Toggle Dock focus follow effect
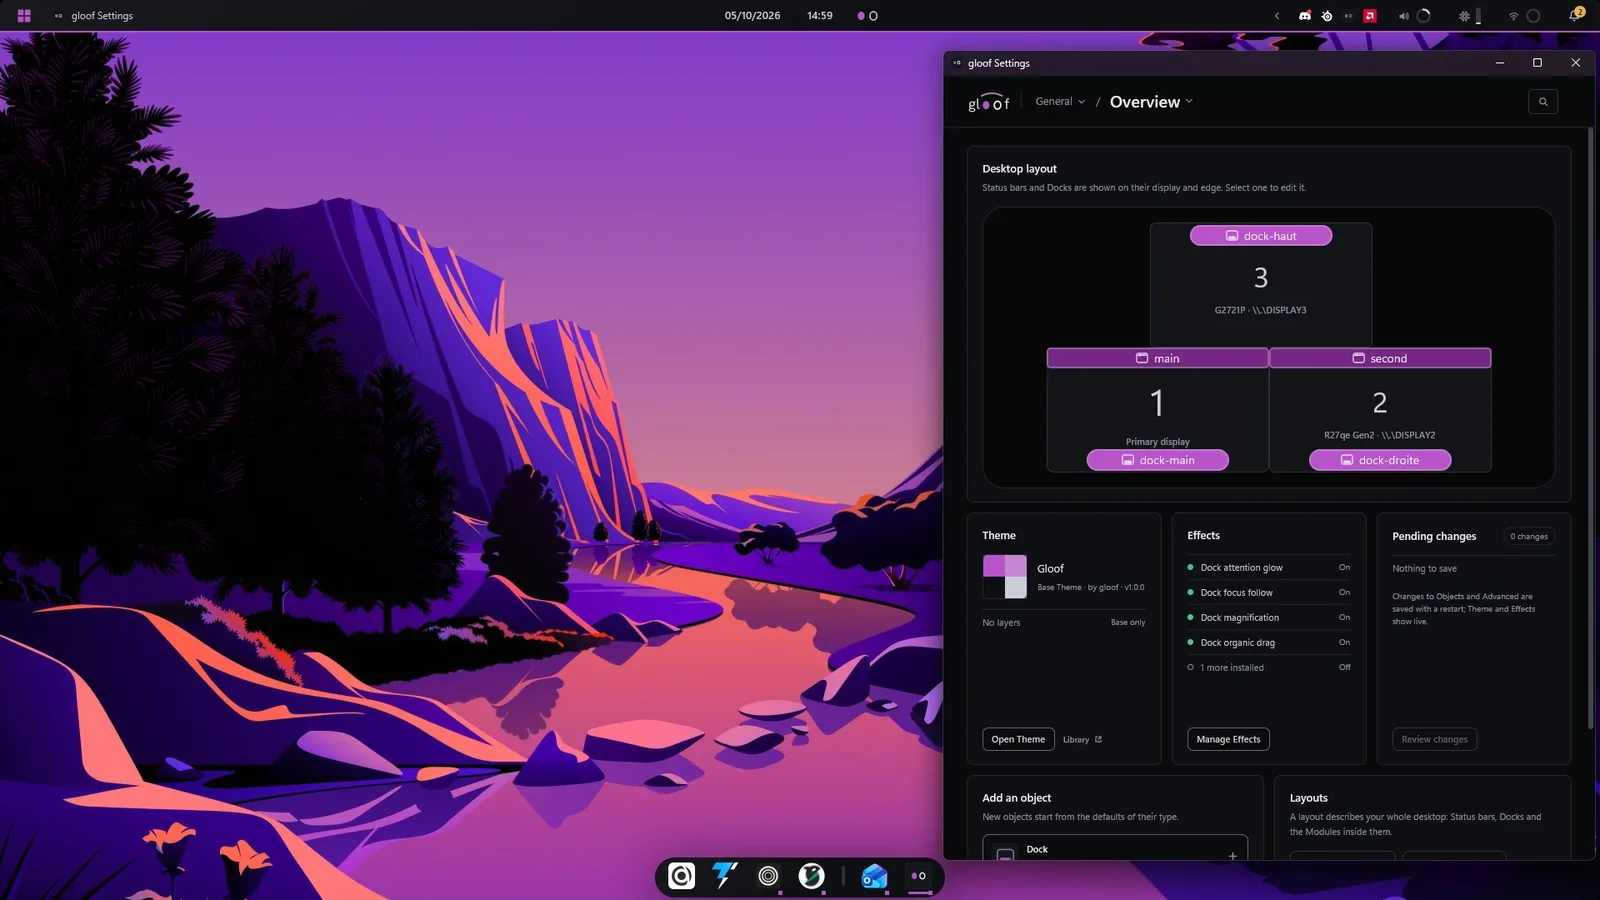The image size is (1600, 900). [x=1268, y=592]
